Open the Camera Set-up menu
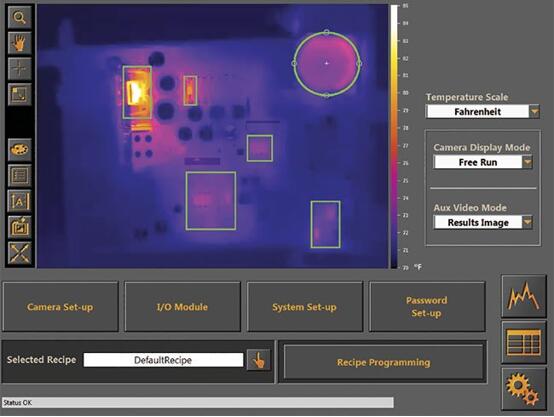The image size is (554, 417). coord(60,307)
